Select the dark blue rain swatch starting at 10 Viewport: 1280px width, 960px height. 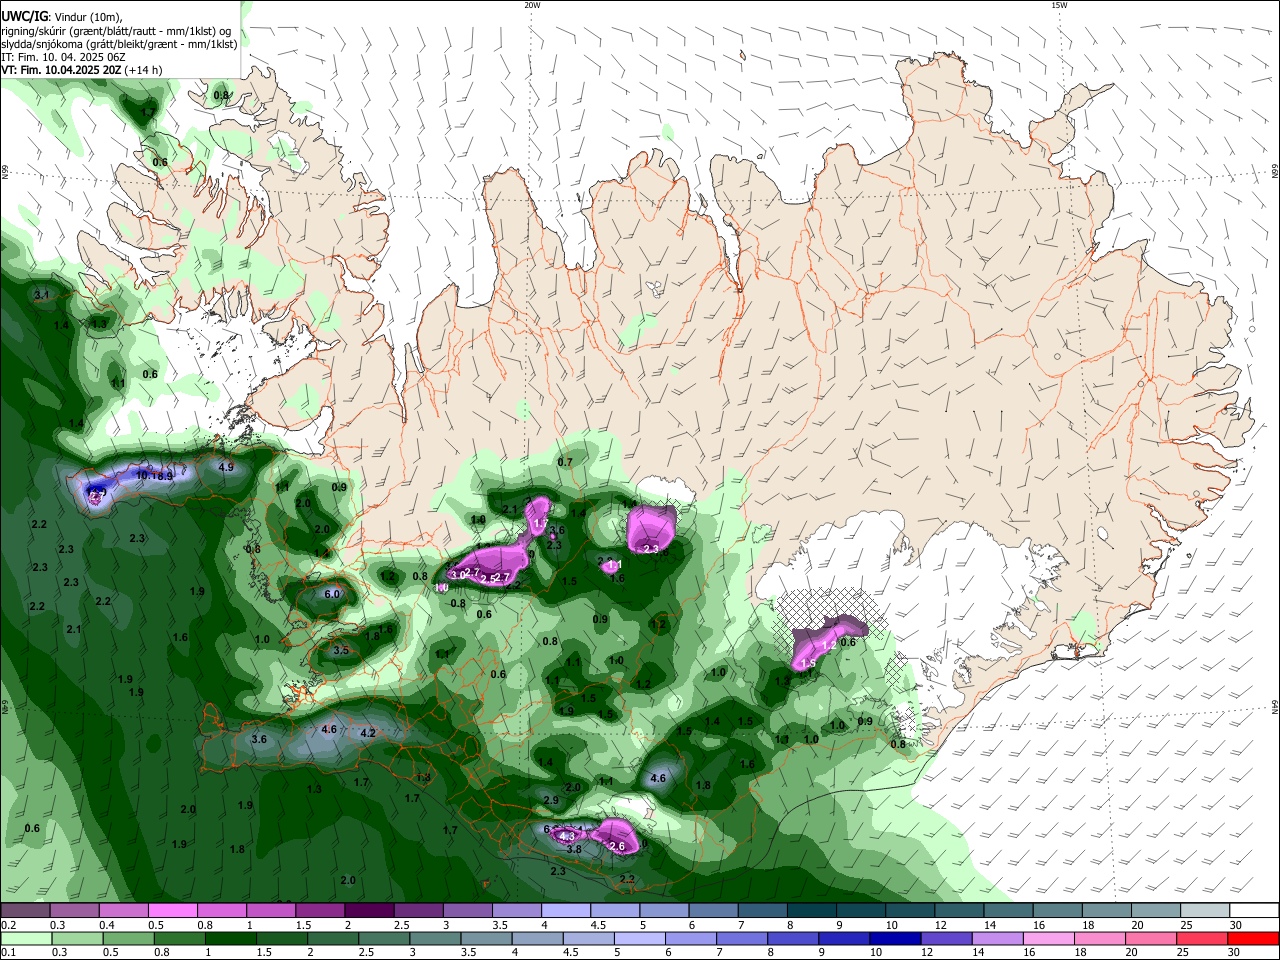[x=896, y=938]
